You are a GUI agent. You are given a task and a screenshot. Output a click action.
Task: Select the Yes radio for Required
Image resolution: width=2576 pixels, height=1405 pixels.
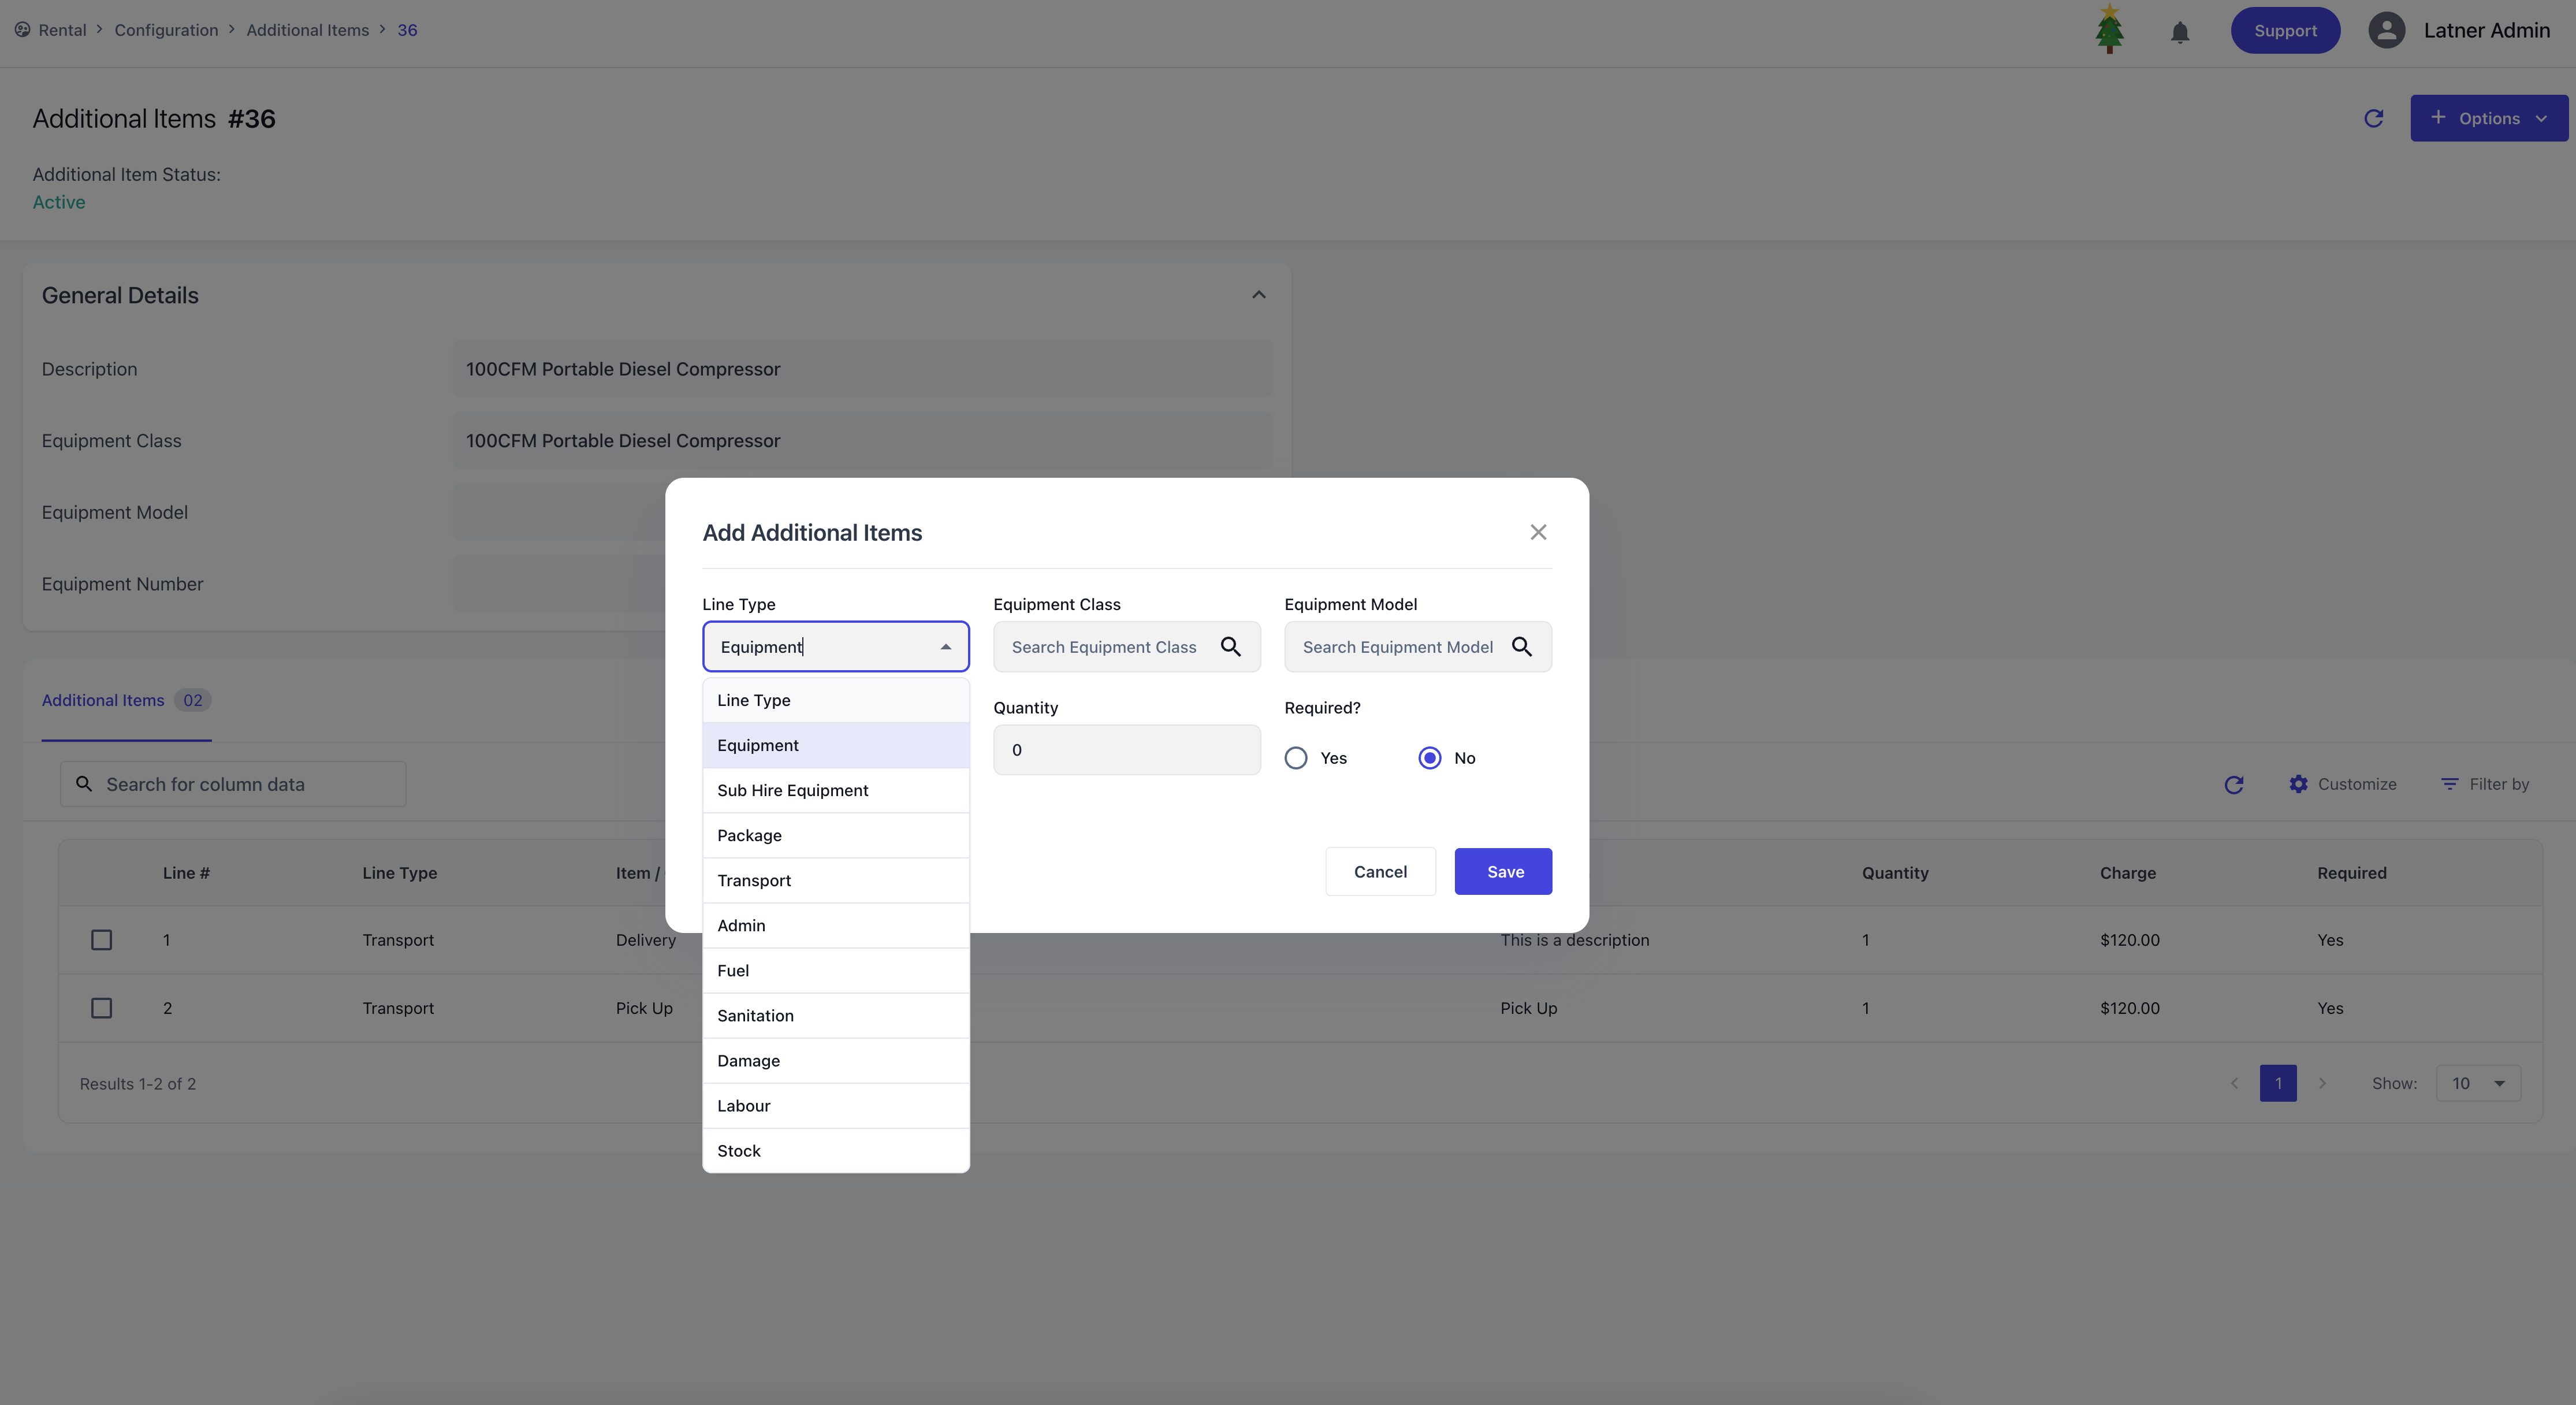pos(1296,758)
